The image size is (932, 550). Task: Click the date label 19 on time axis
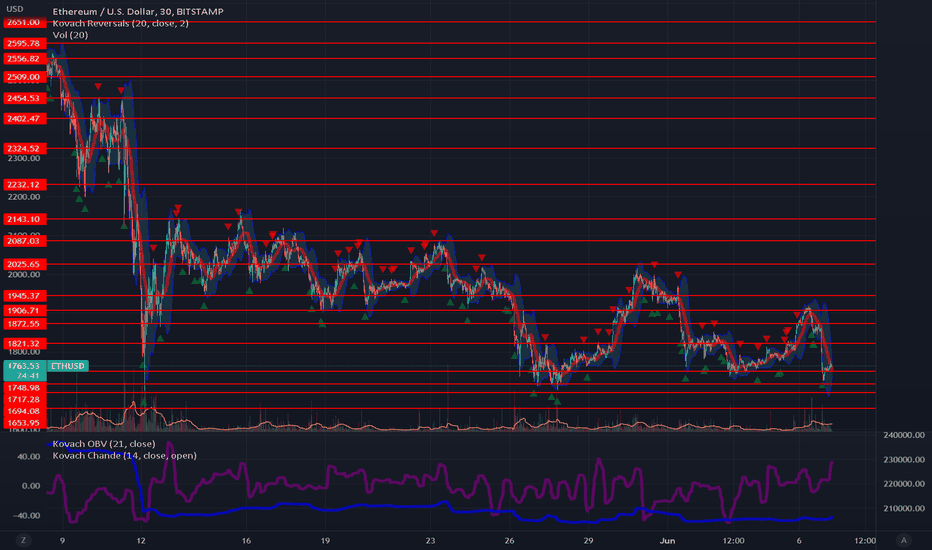pos(325,540)
